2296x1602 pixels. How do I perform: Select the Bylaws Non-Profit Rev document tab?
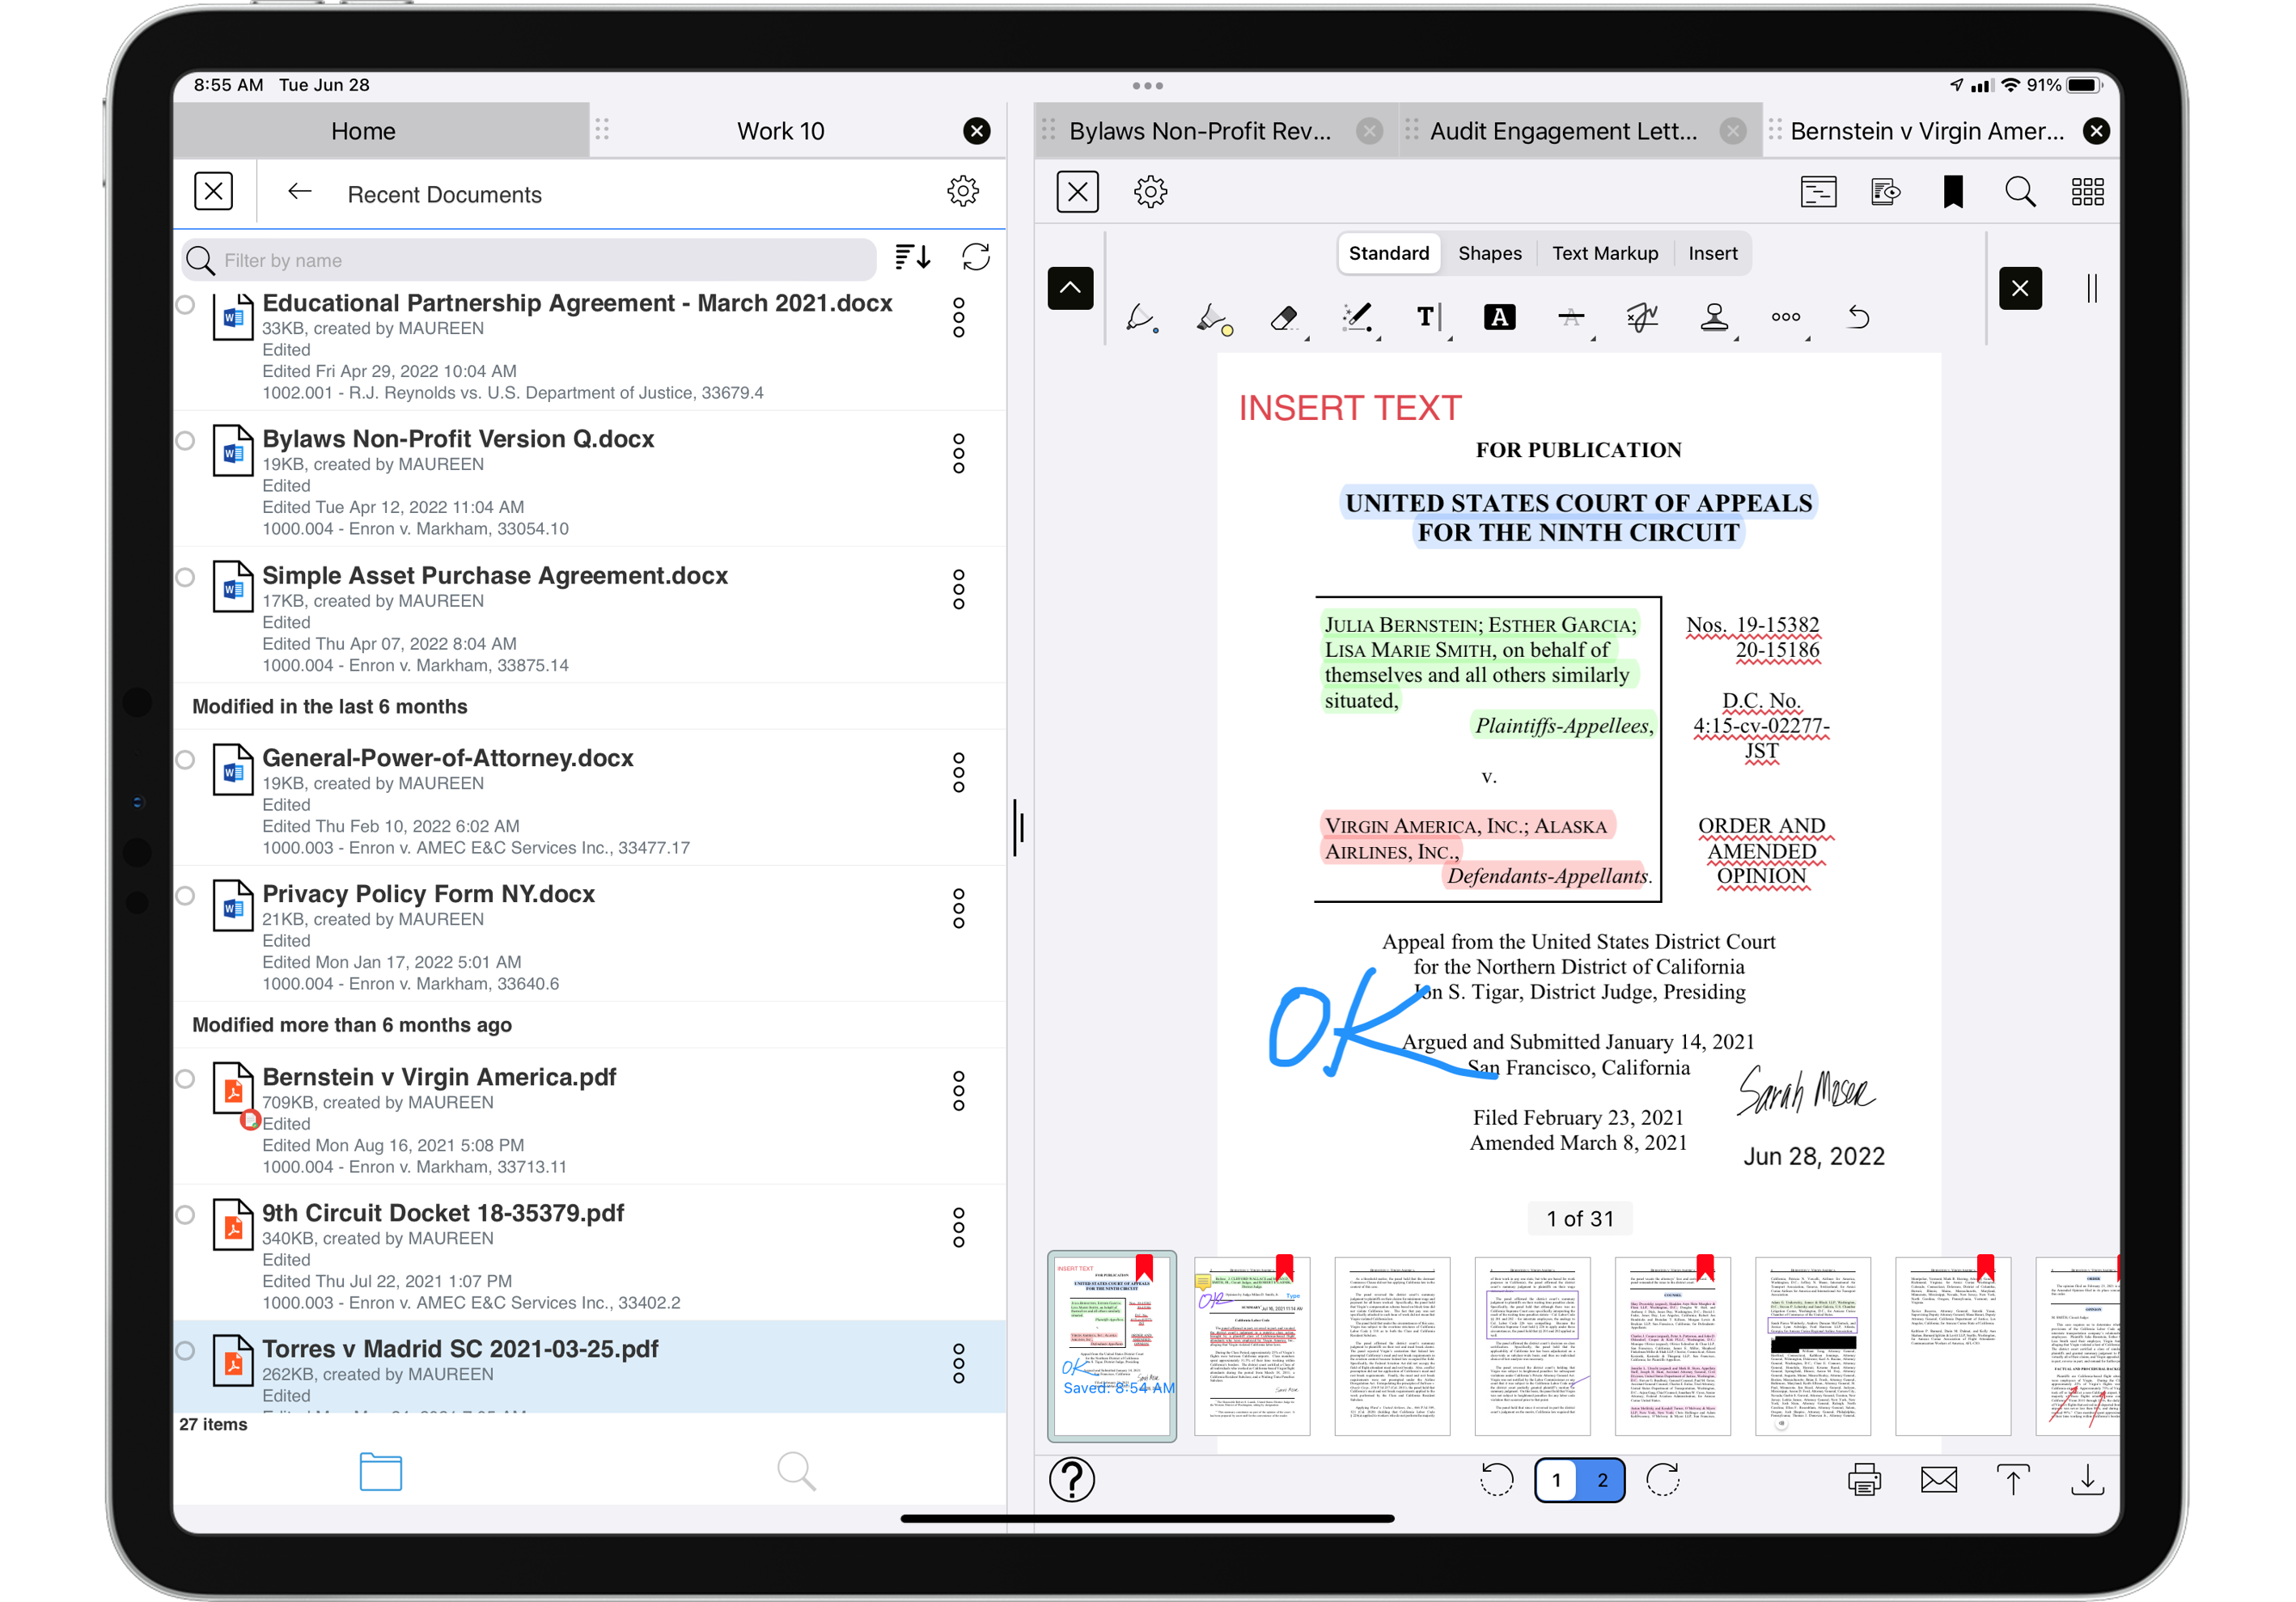click(x=1200, y=131)
